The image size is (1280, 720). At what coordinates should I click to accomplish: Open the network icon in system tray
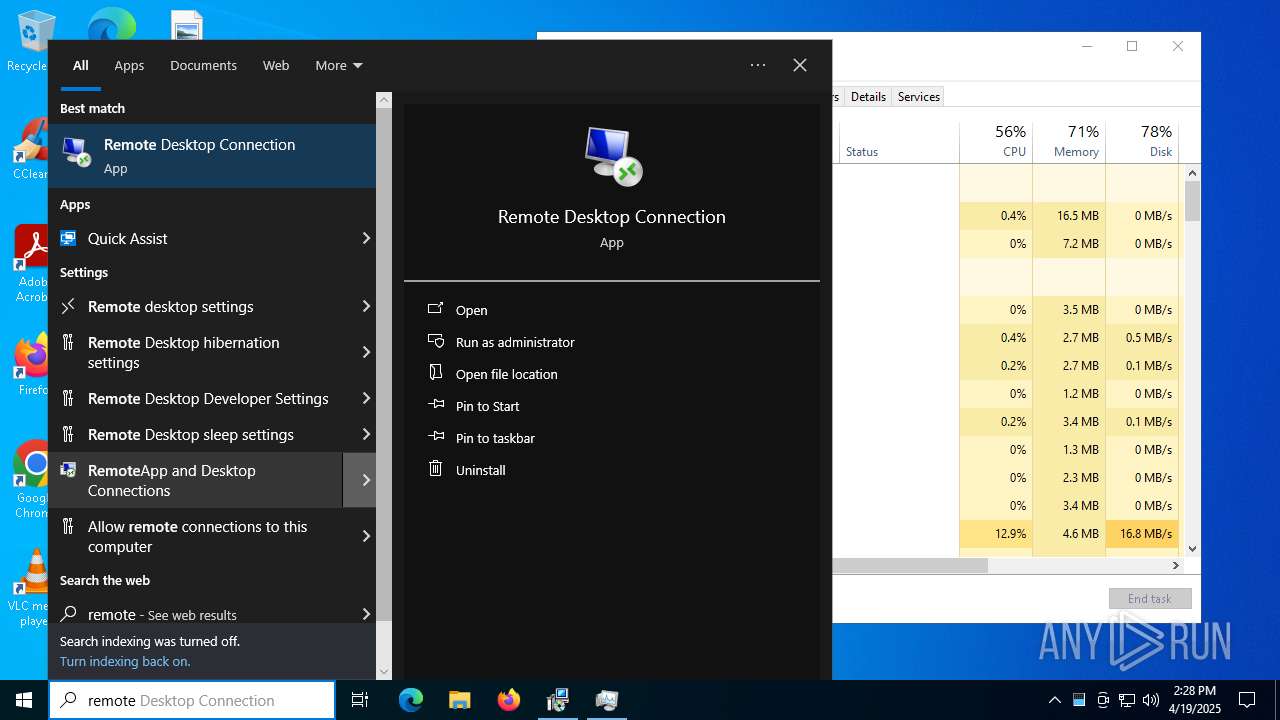[x=1127, y=700]
